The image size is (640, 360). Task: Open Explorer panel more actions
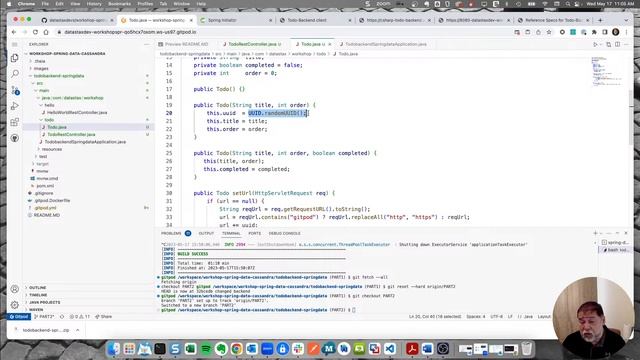147,44
